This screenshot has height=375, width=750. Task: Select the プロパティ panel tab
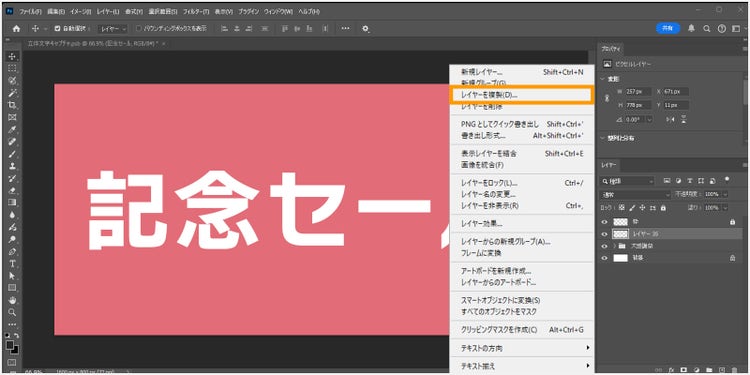point(611,49)
